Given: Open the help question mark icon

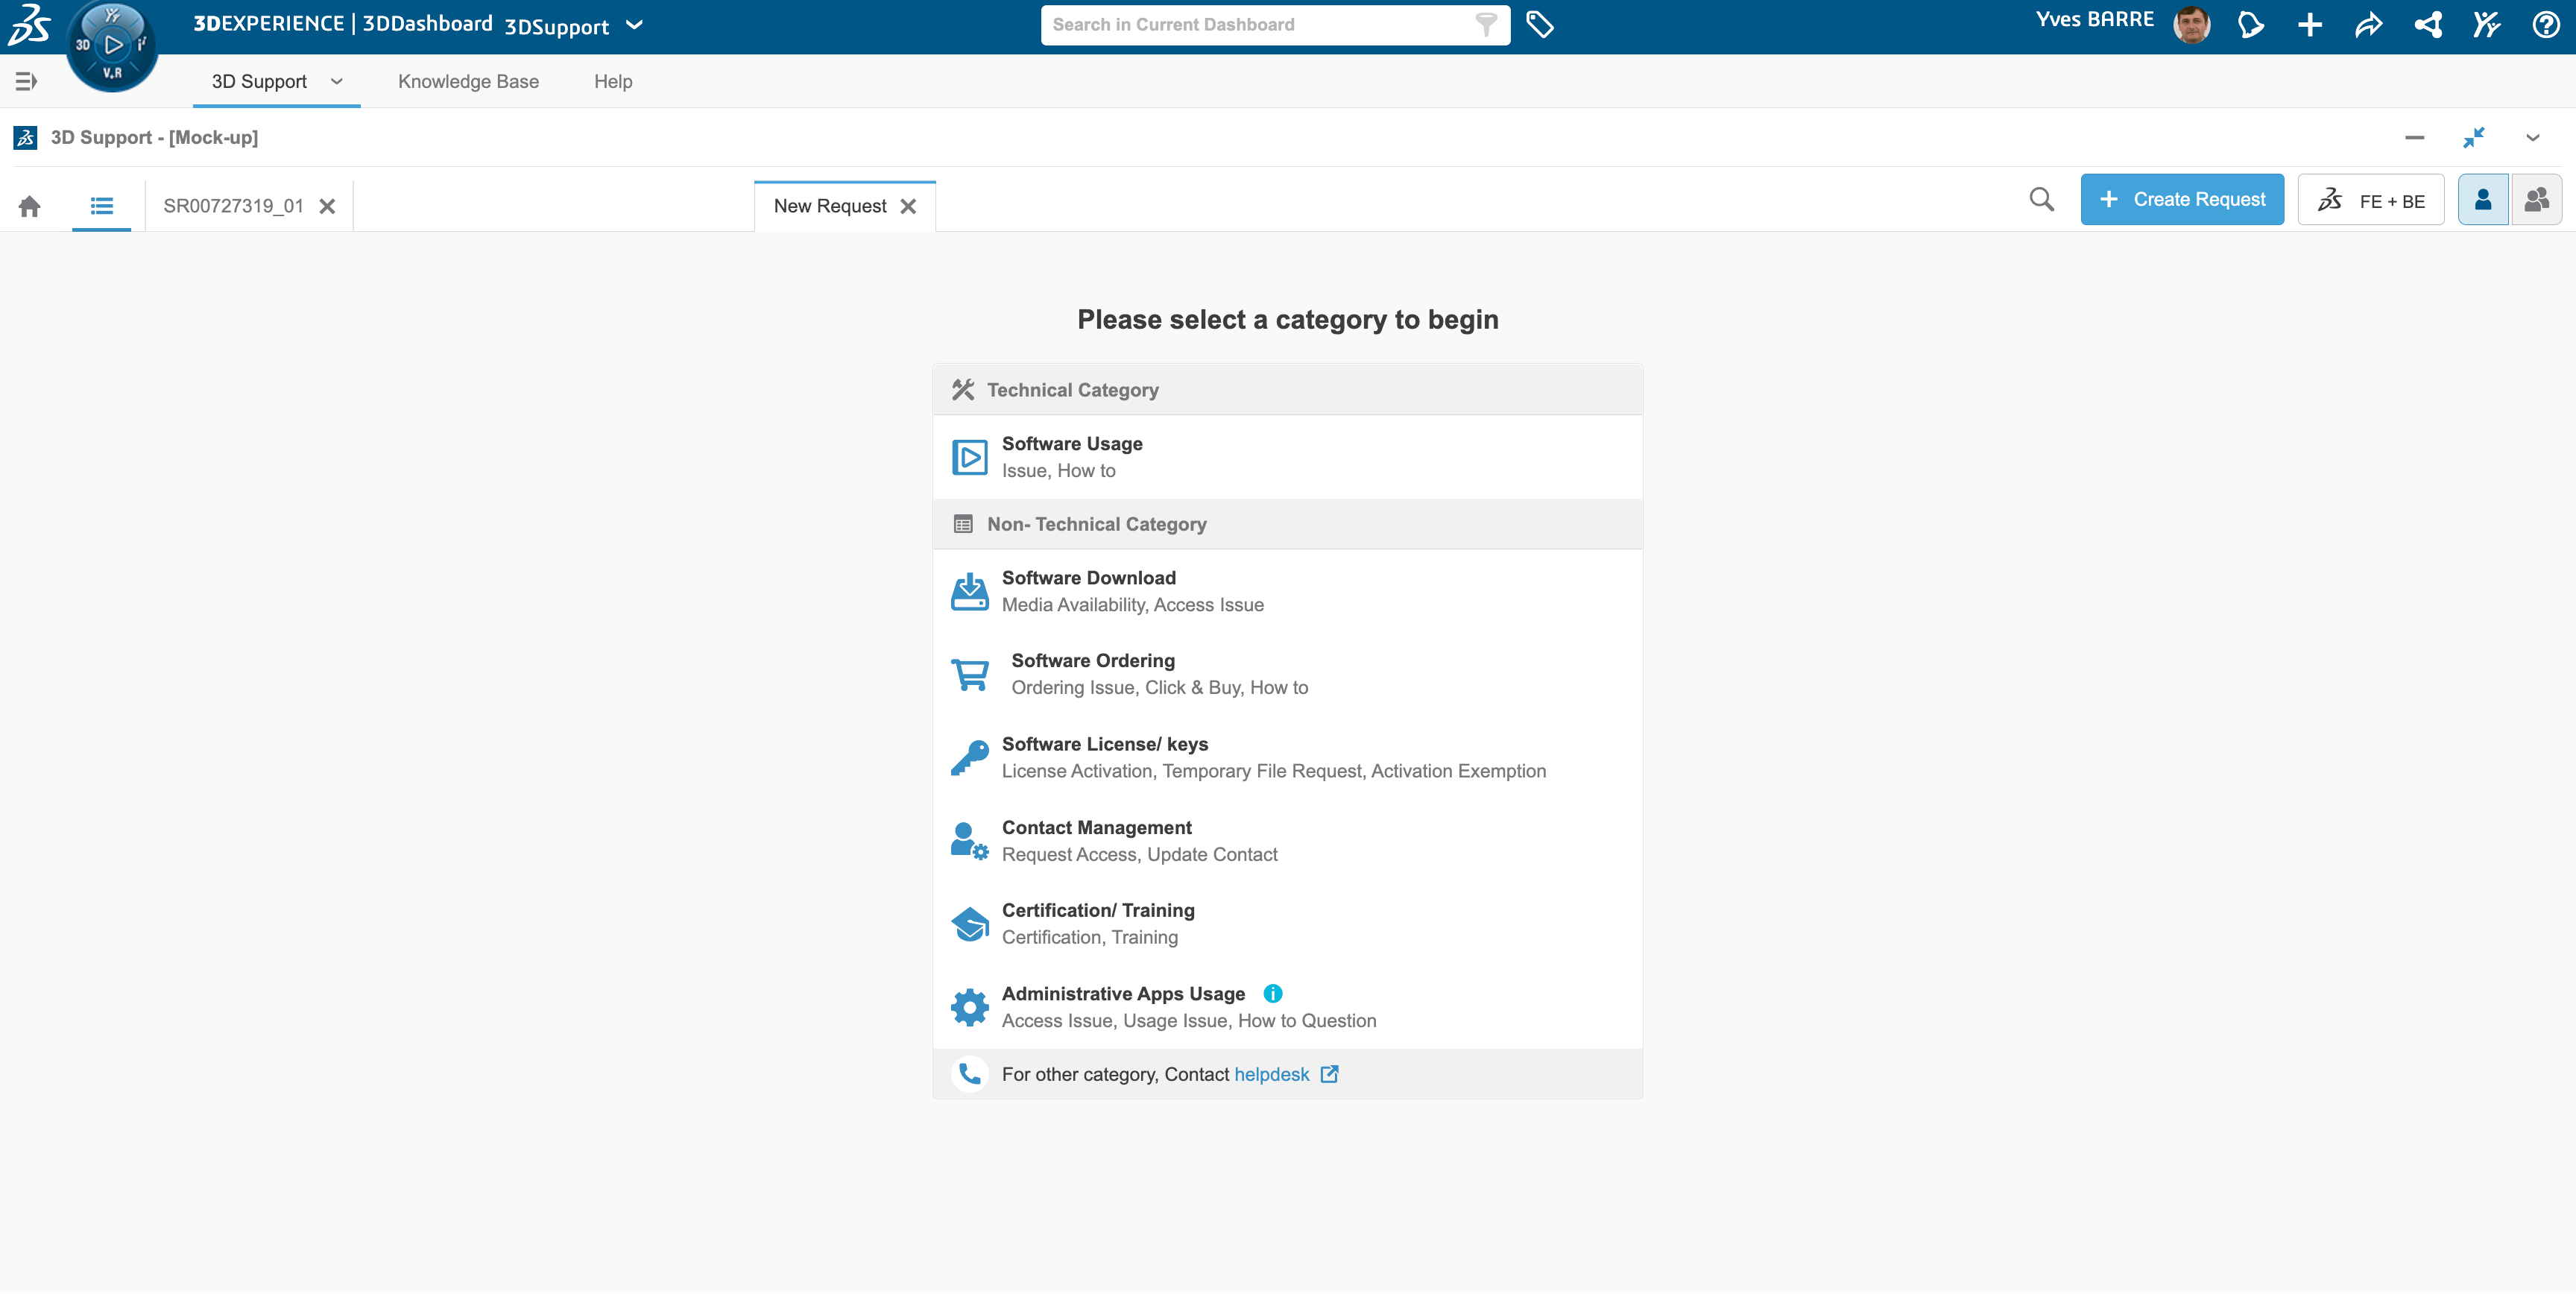Looking at the screenshot, I should point(2545,25).
